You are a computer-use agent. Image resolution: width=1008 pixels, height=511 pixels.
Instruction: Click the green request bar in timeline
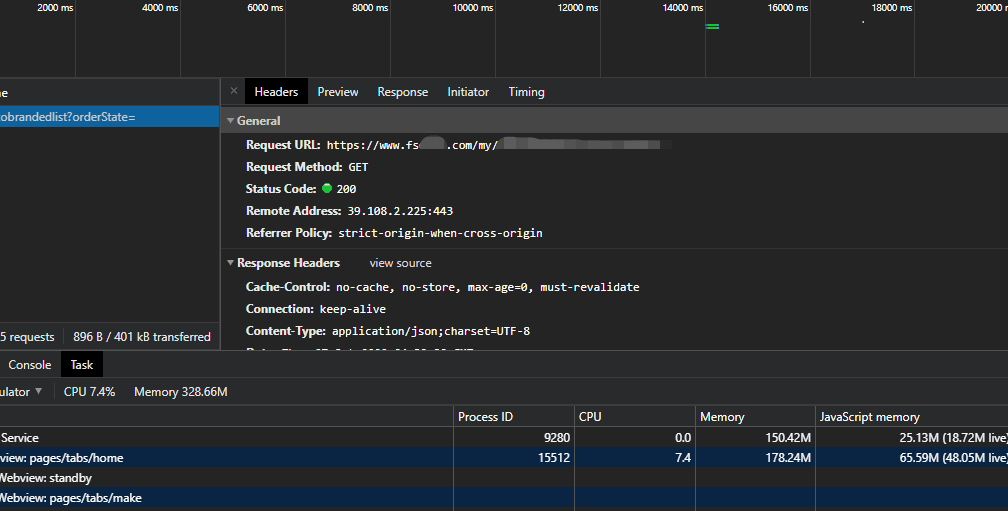pyautogui.click(x=712, y=26)
